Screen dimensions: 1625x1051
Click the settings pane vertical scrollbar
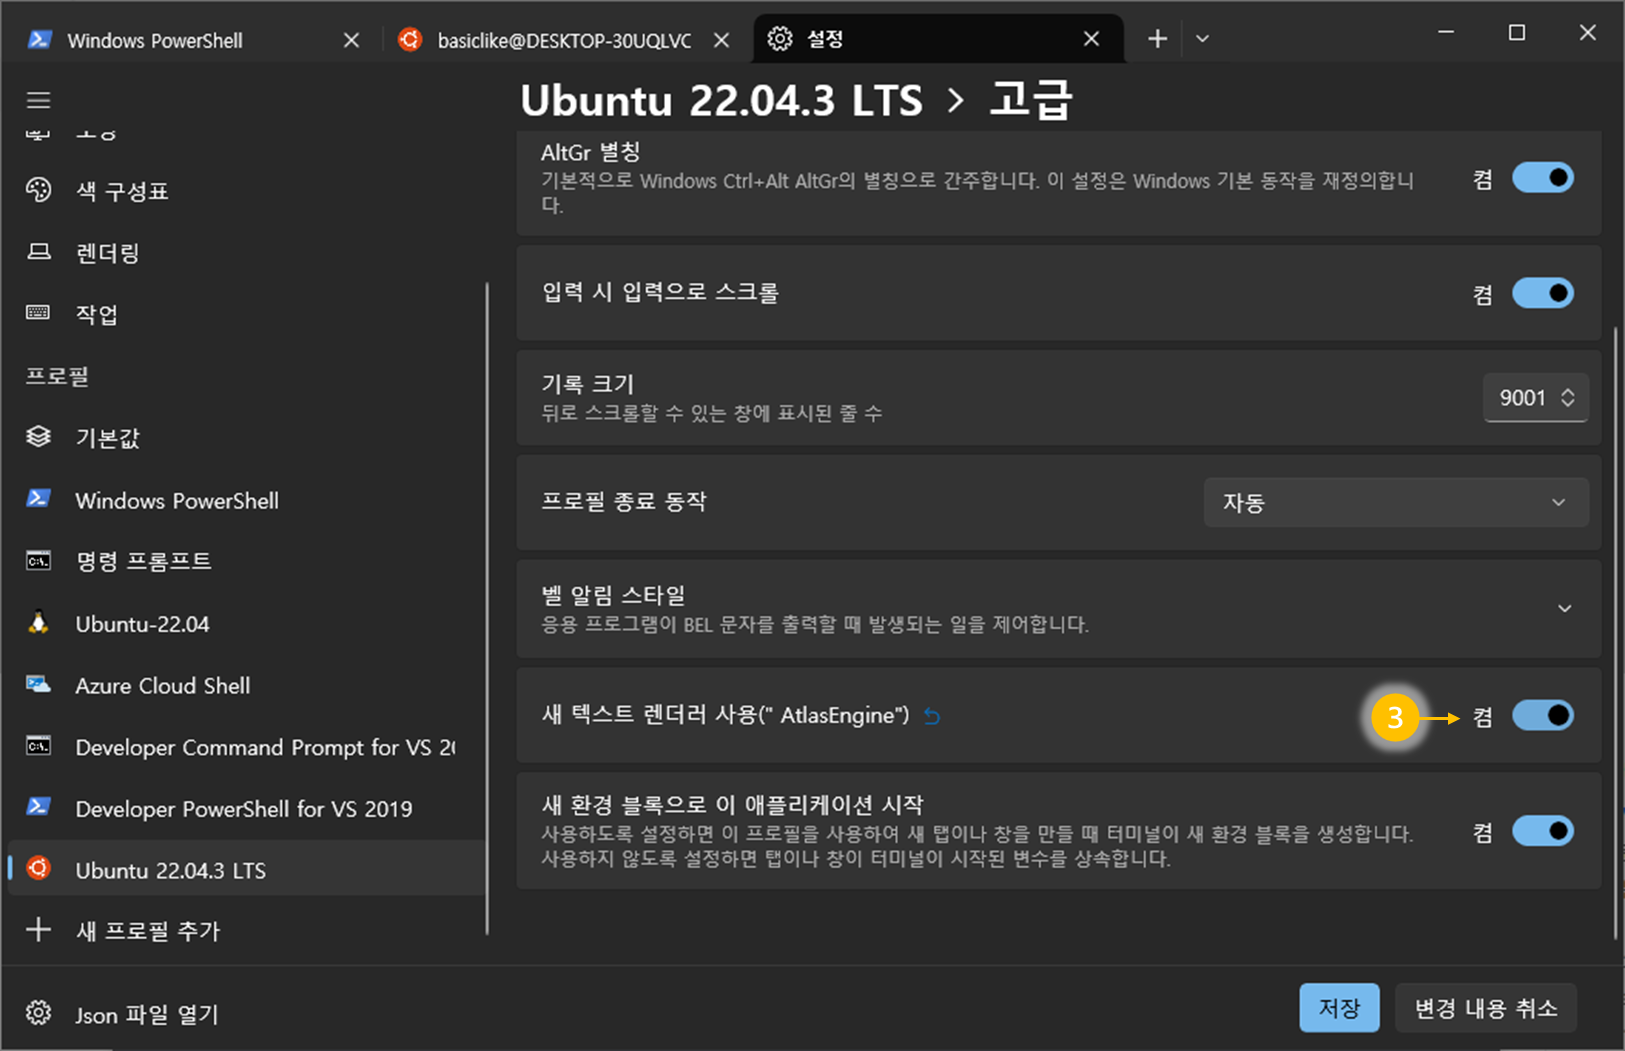coord(1615,632)
